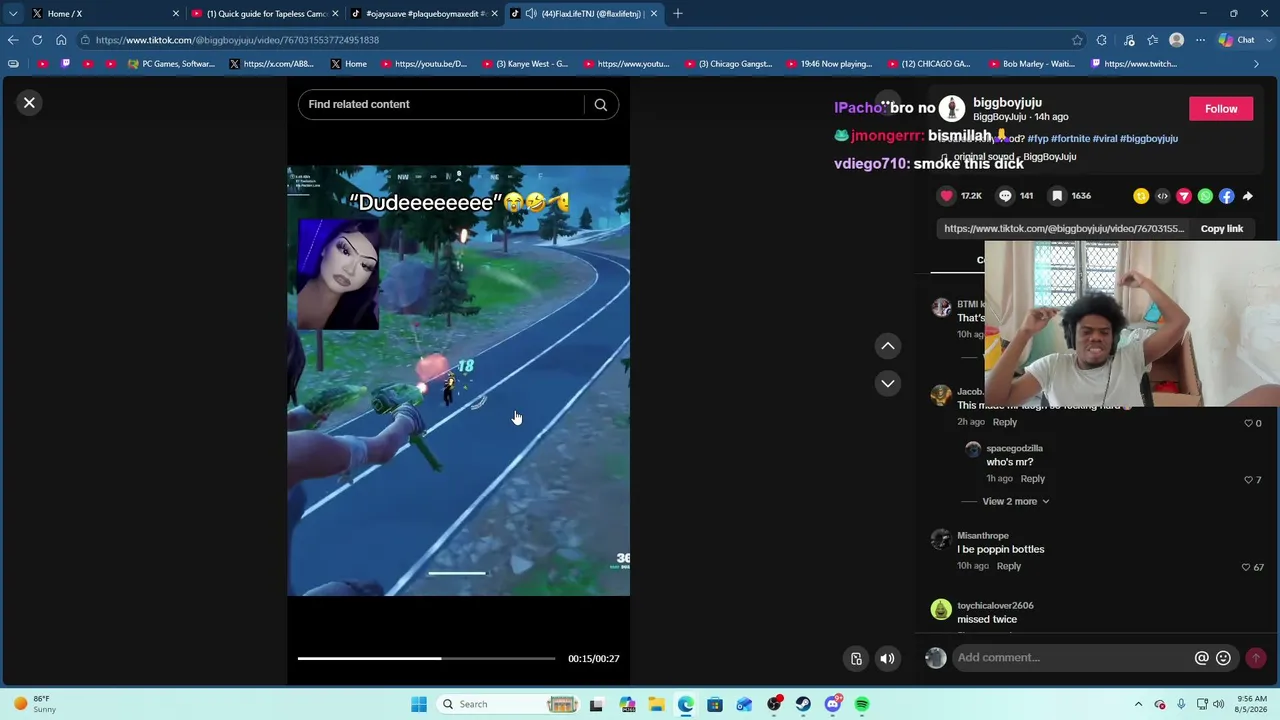Open the tab search dropdown
Viewport: 1280px width, 720px height.
[12, 14]
